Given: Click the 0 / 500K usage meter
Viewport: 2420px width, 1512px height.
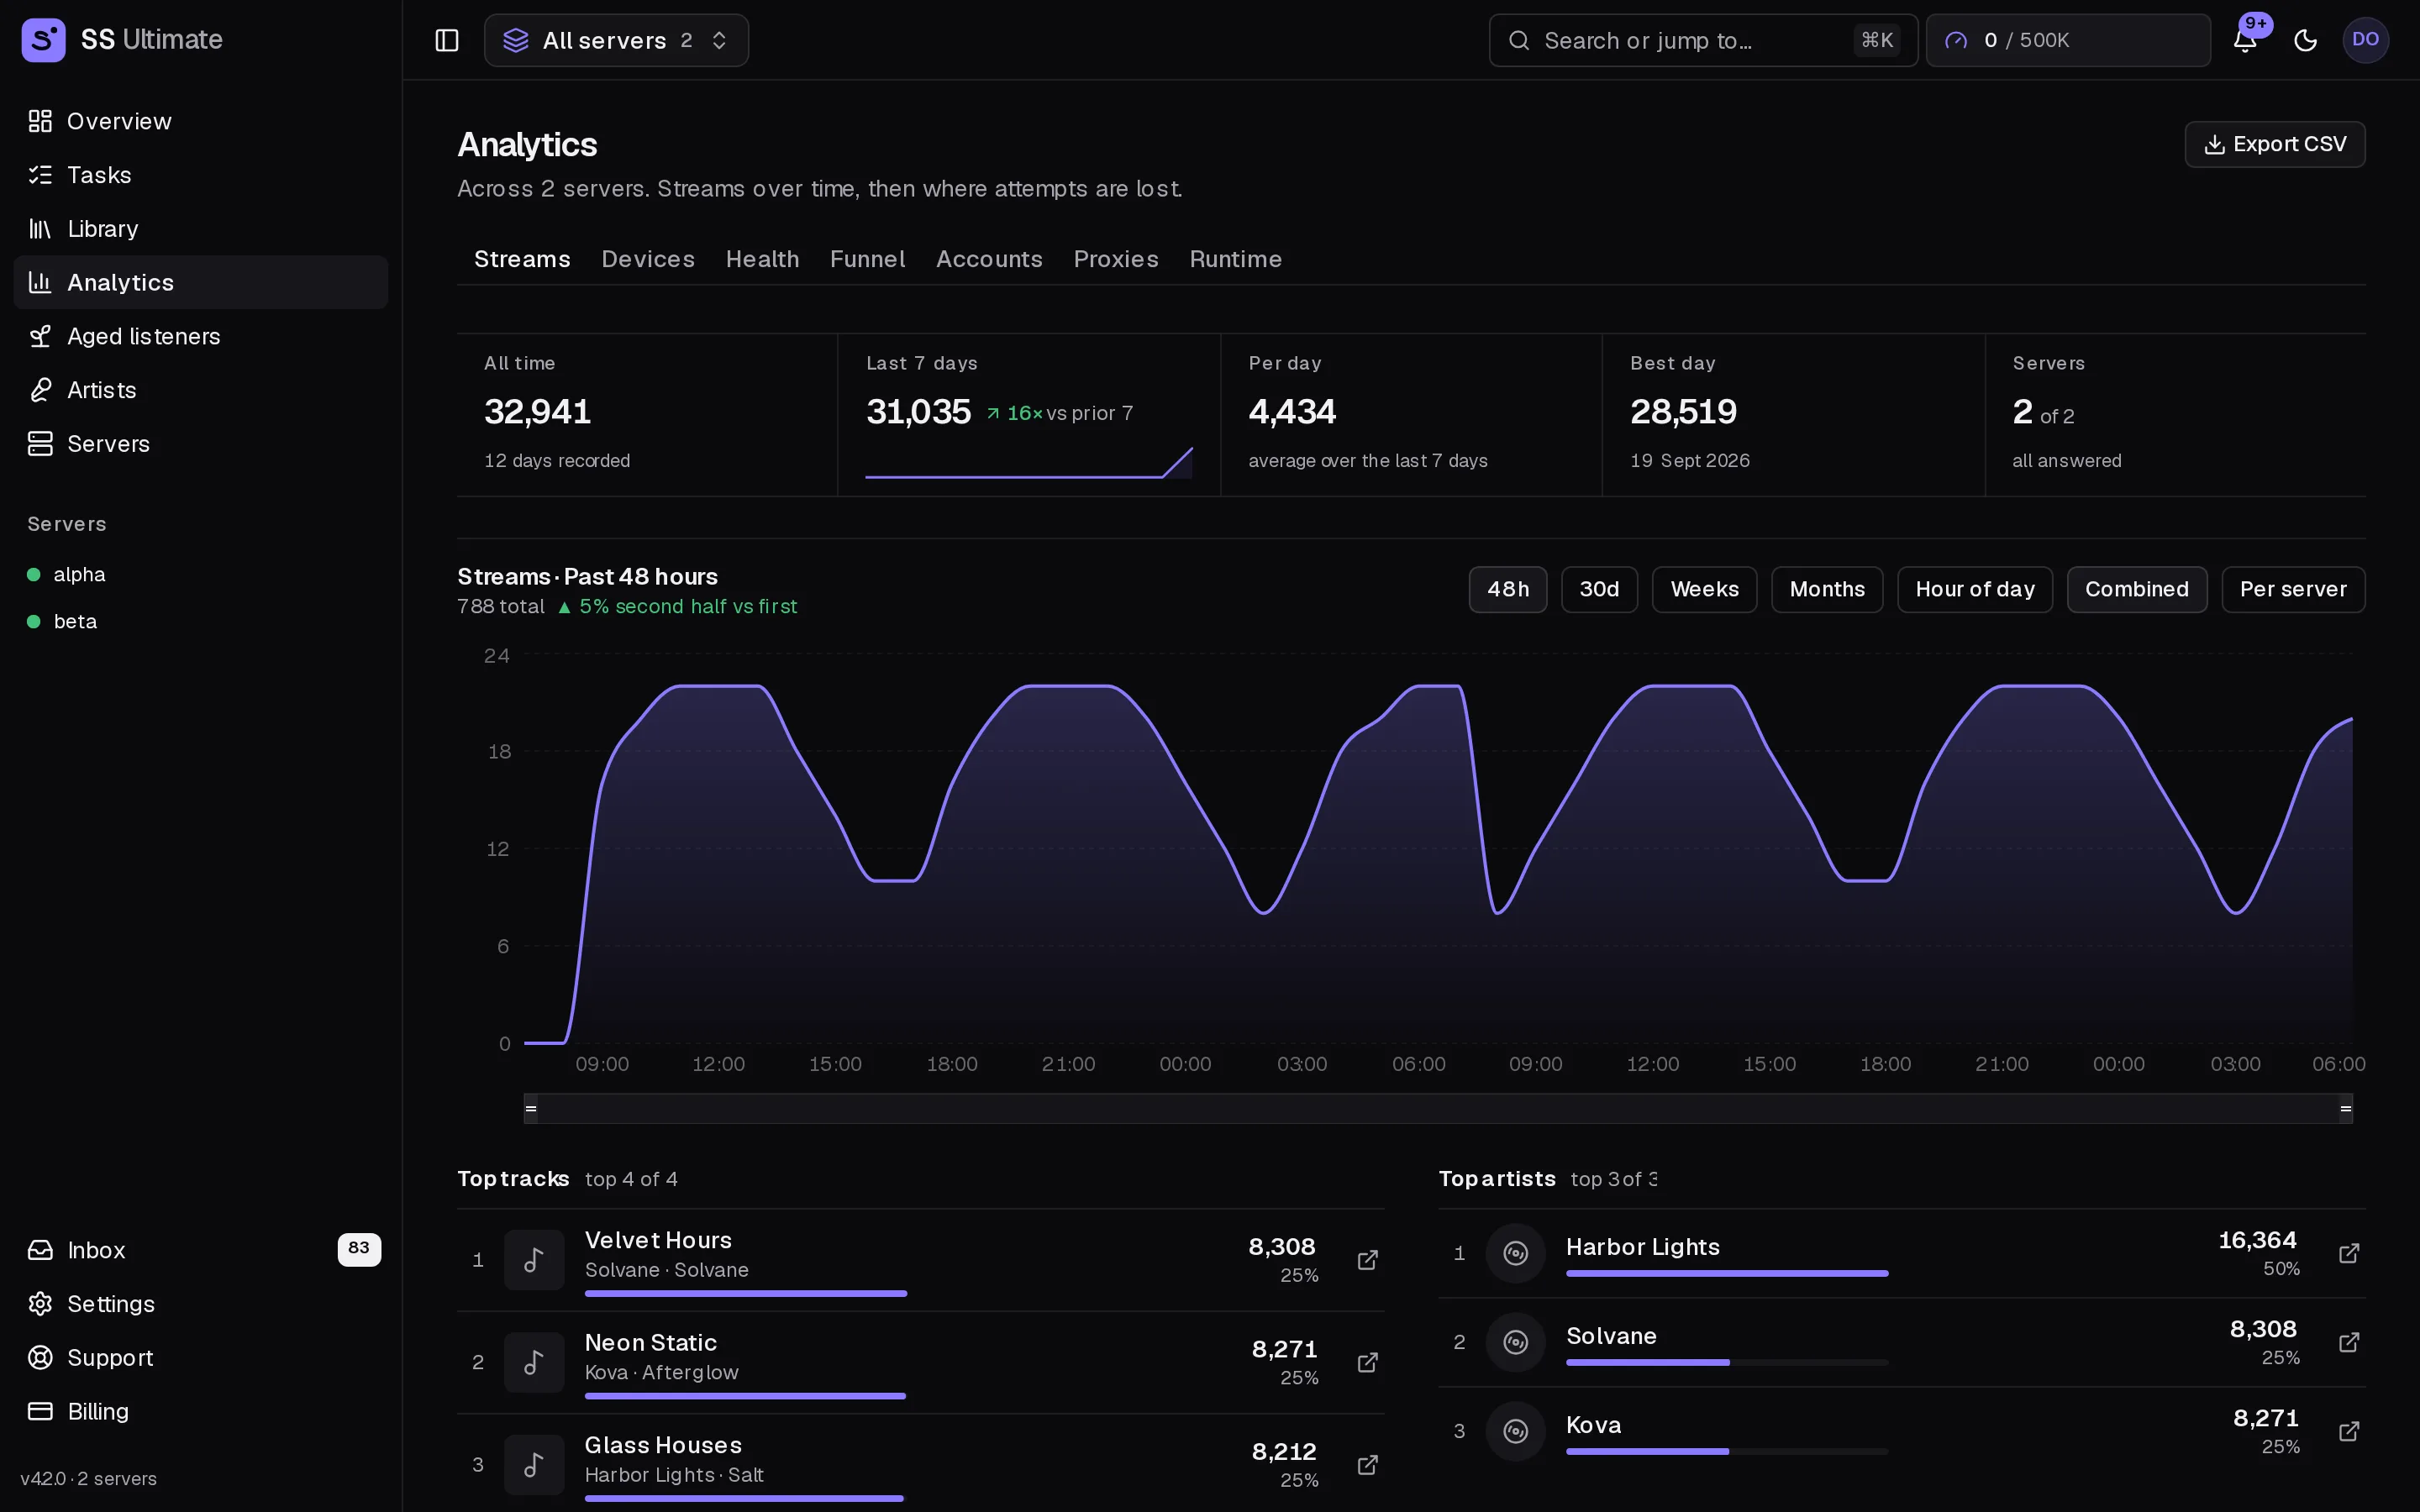Looking at the screenshot, I should pyautogui.click(x=2068, y=40).
